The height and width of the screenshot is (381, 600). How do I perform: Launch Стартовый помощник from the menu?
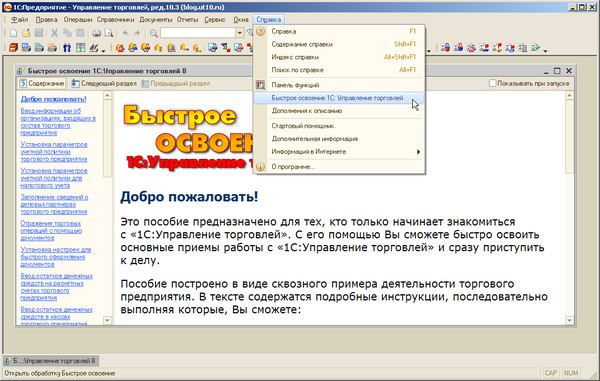[x=339, y=126]
